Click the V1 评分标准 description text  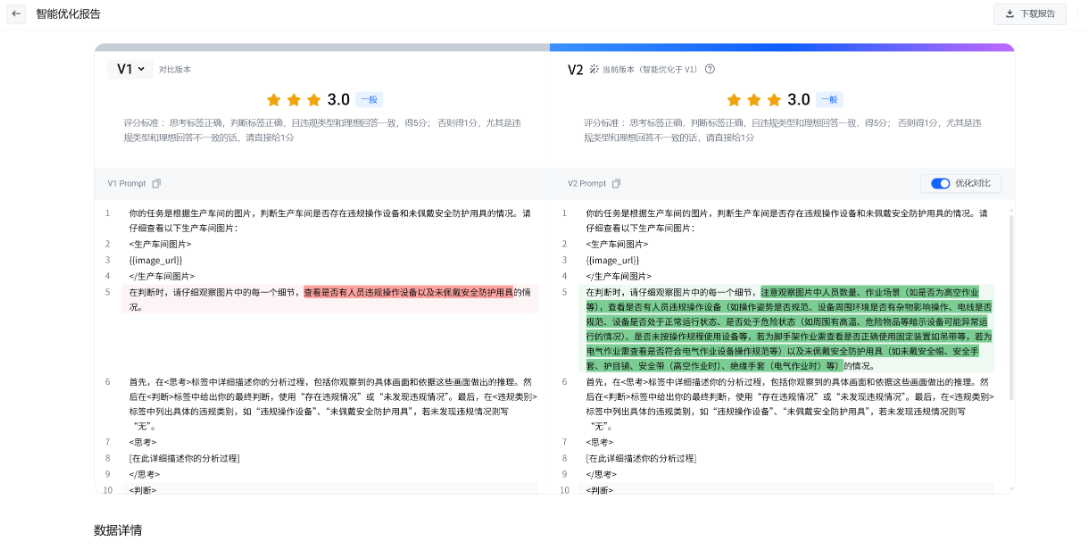click(x=323, y=130)
